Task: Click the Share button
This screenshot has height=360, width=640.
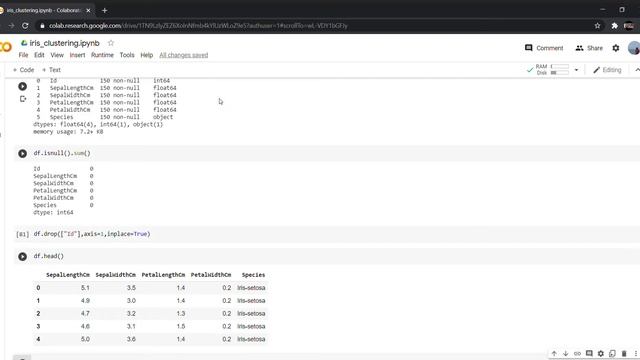Action: 589,48
